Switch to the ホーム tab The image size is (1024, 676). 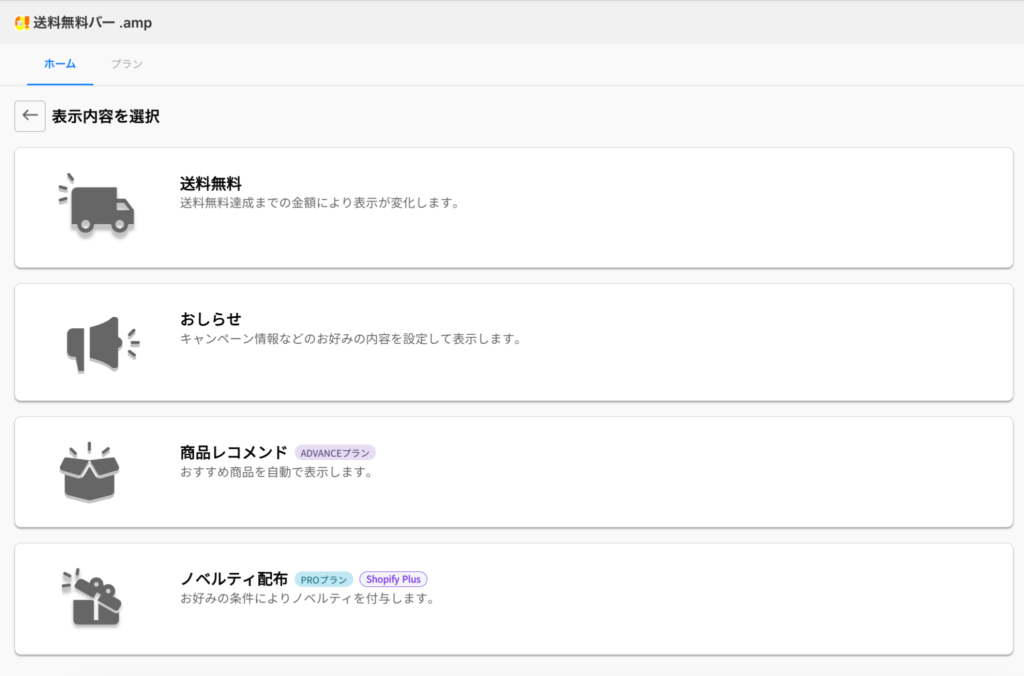(60, 64)
